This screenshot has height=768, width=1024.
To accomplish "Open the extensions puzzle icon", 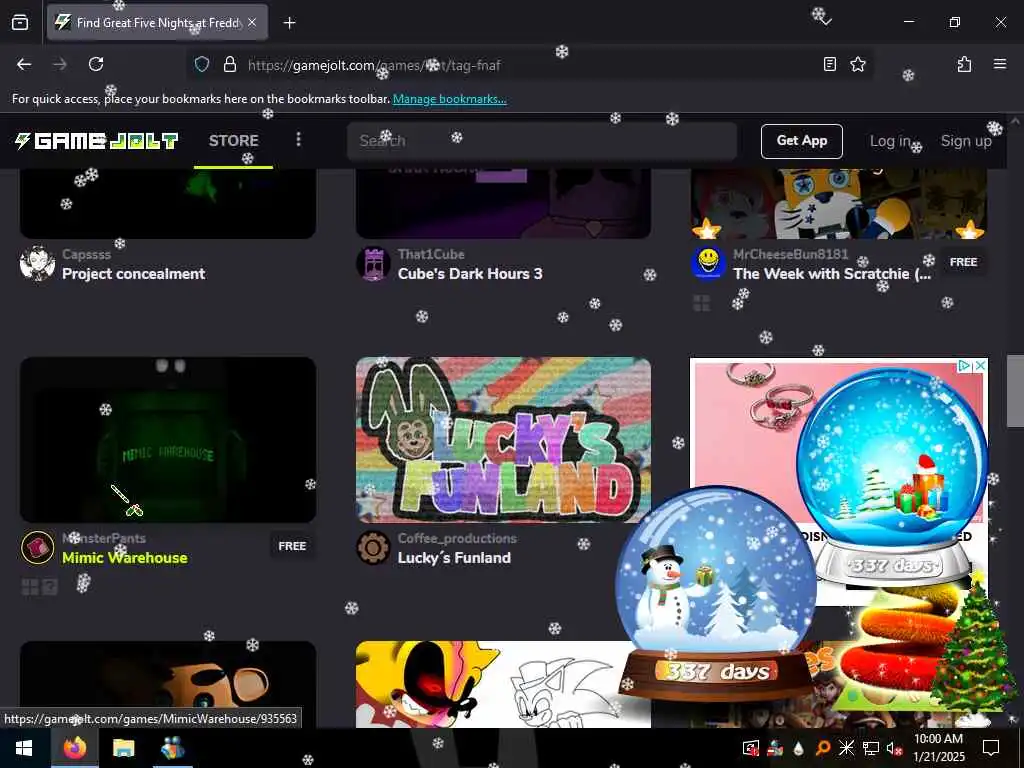I will [964, 64].
